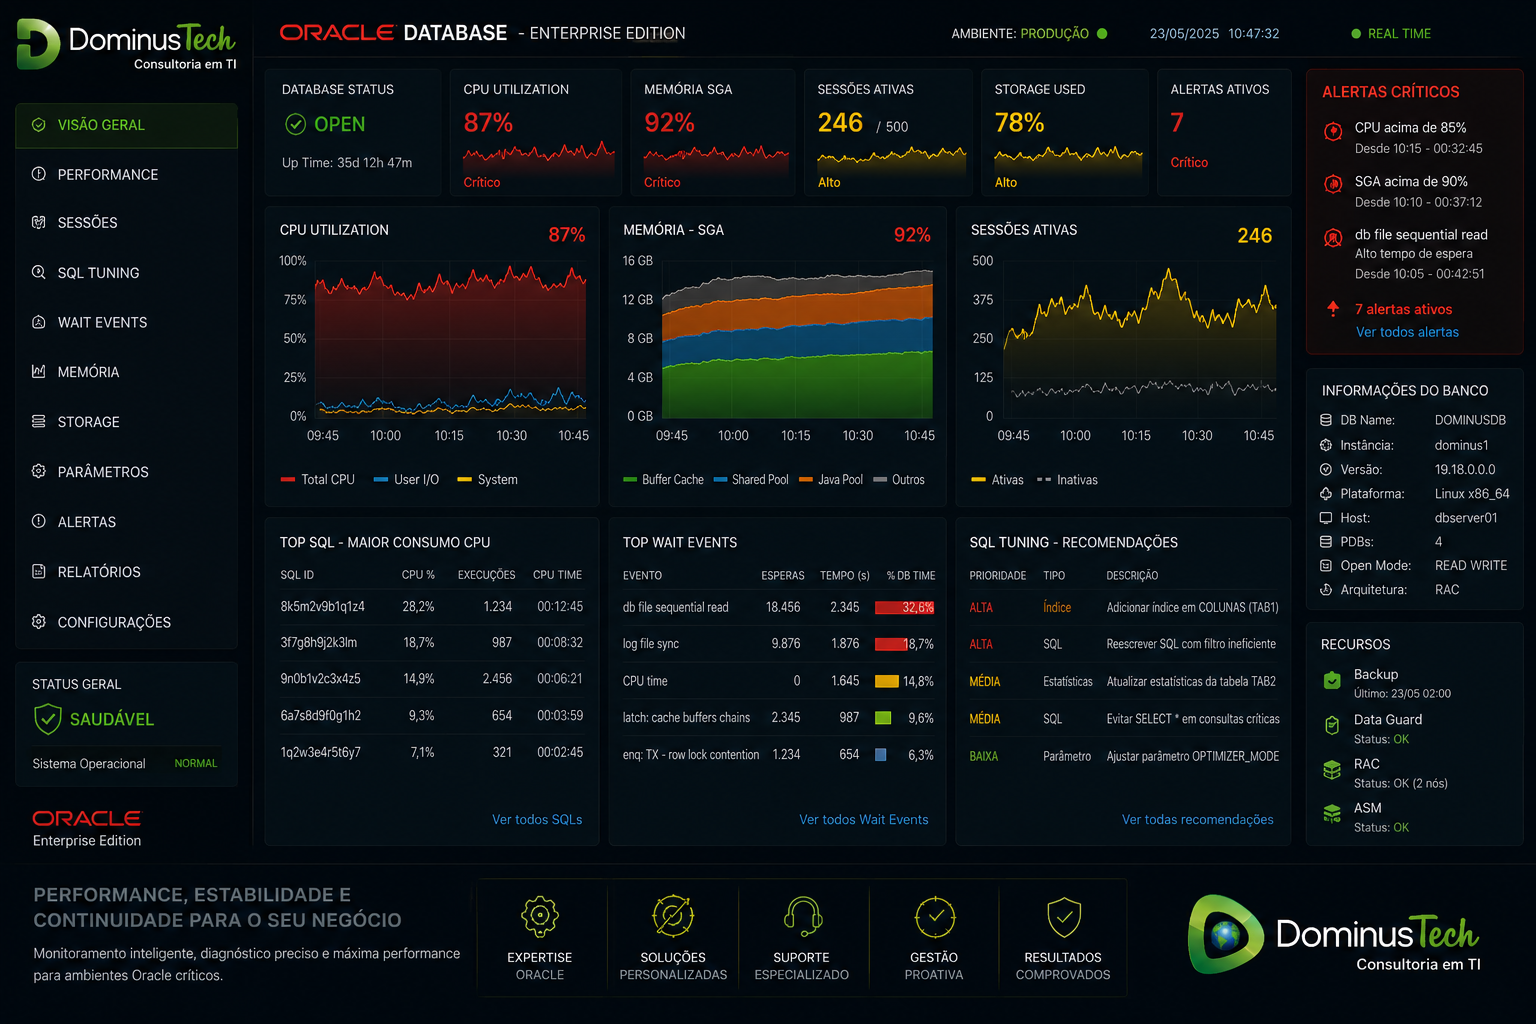Click the 7 alertas ativos link
This screenshot has height=1024, width=1536.
(x=1403, y=309)
